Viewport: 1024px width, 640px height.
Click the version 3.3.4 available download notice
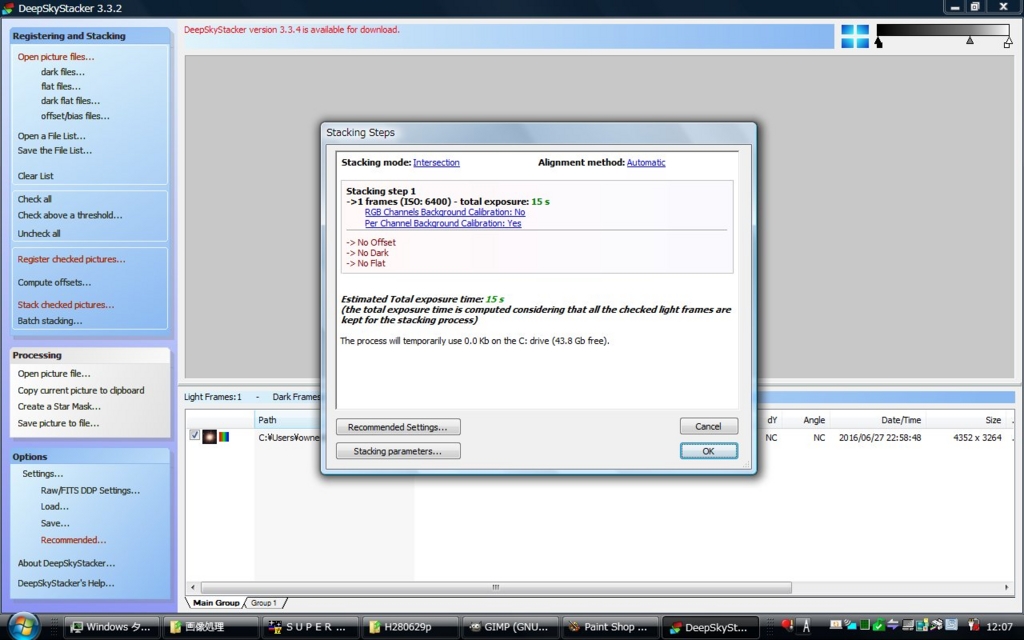[292, 29]
